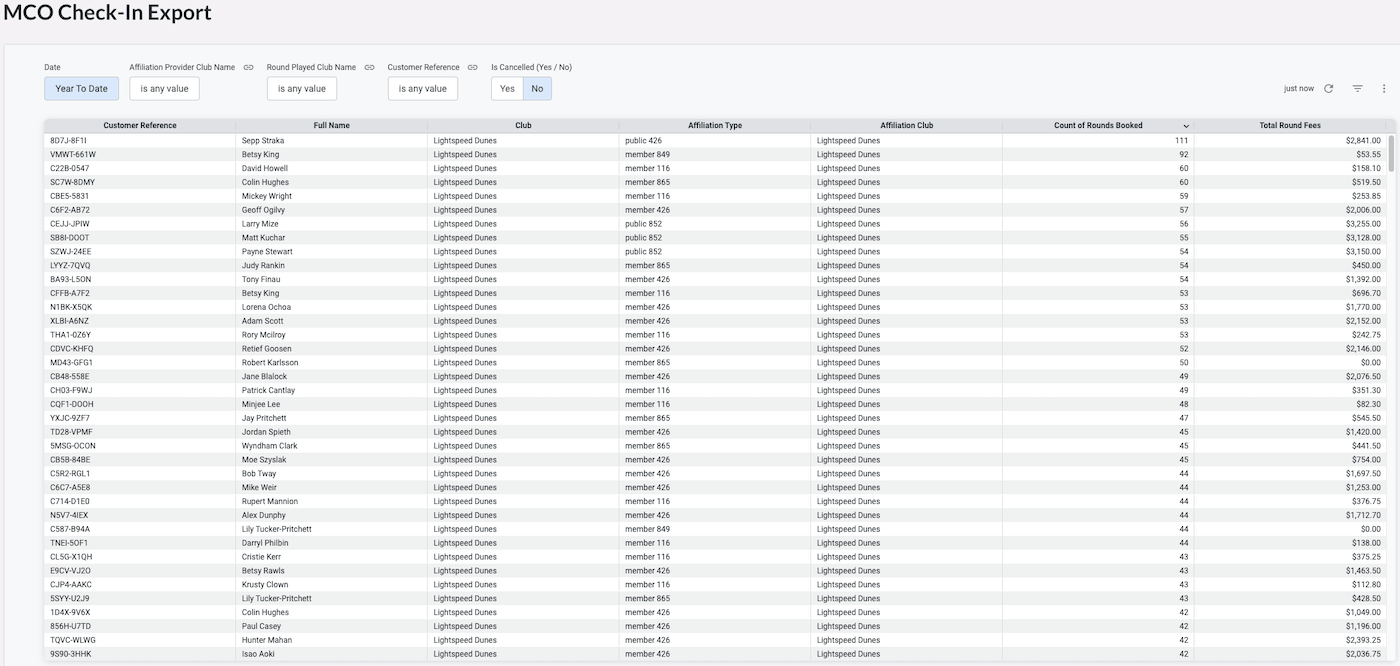
Task: Select the name Retief Goosen
Action: coord(267,349)
